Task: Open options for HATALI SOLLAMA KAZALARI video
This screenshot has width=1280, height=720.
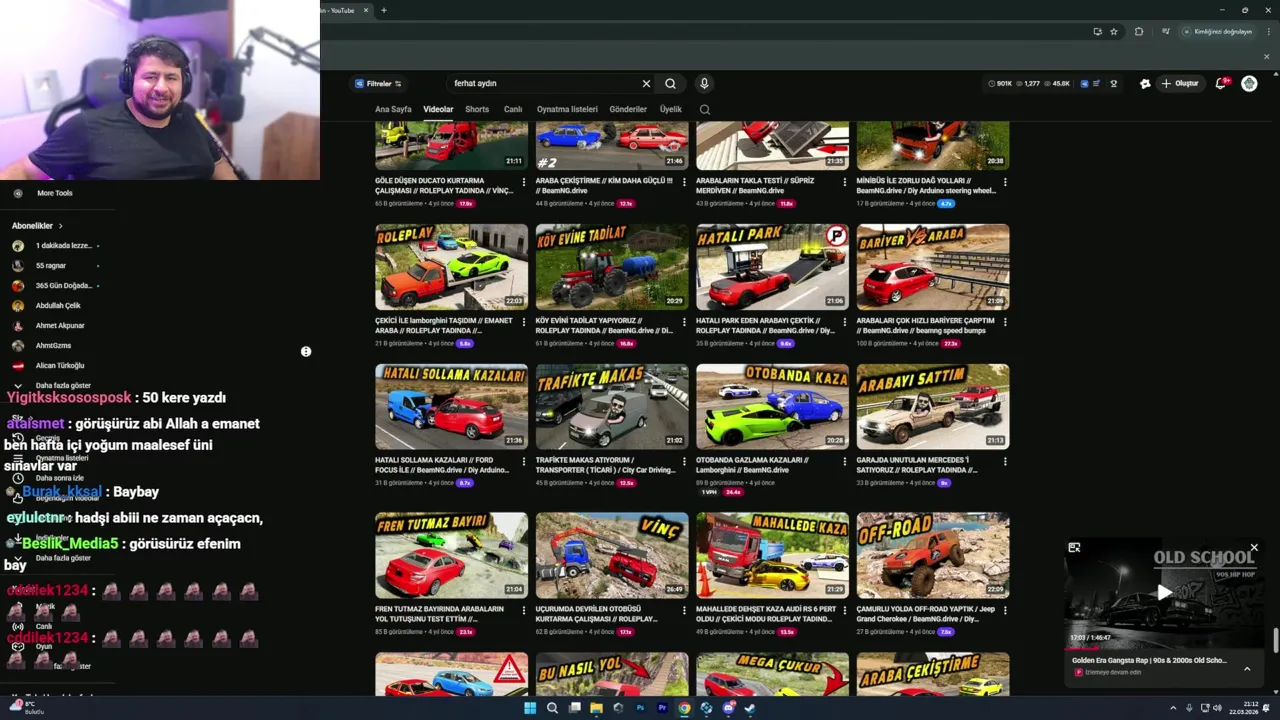Action: coord(524,462)
